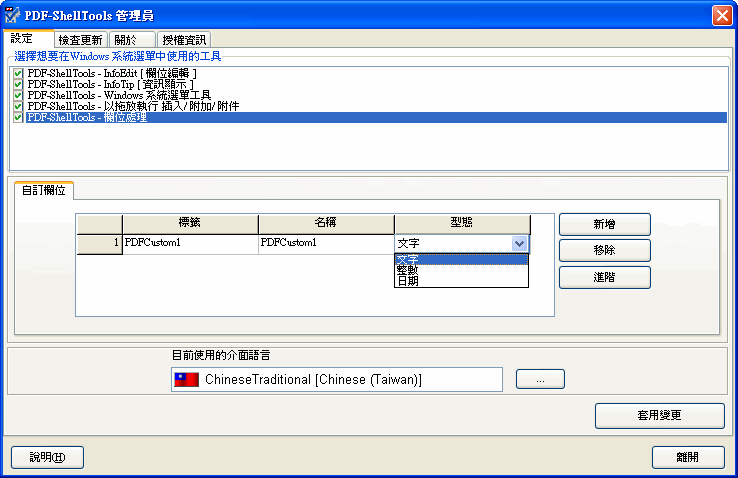Click the 標籤 column header
Viewport: 738px width, 478px height.
tap(190, 223)
